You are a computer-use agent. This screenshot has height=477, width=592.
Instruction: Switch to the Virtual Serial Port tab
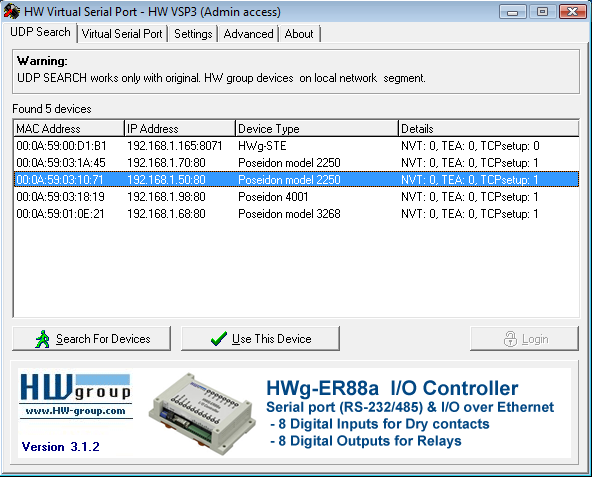click(x=122, y=34)
